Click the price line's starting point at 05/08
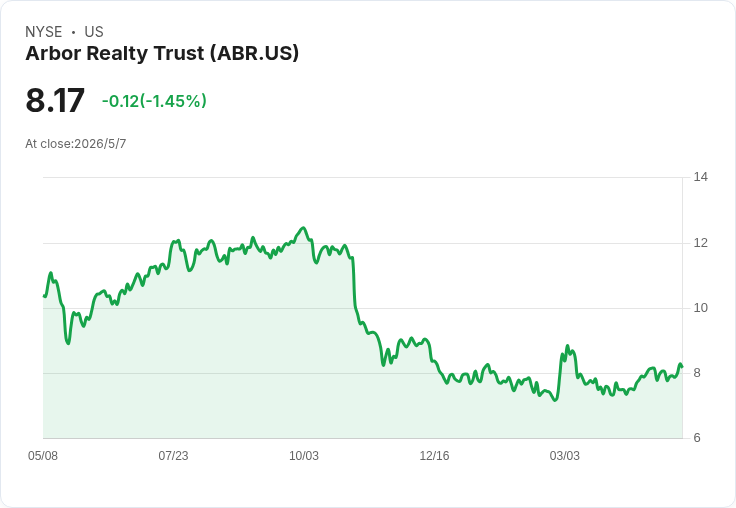736x508 pixels. tap(44, 296)
